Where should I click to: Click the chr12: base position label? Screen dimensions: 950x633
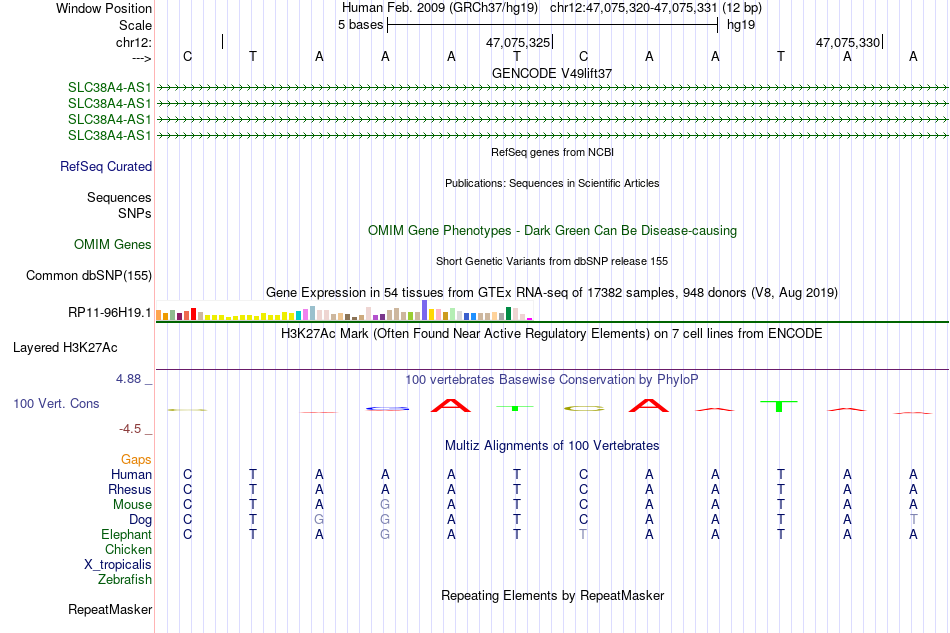(133, 42)
